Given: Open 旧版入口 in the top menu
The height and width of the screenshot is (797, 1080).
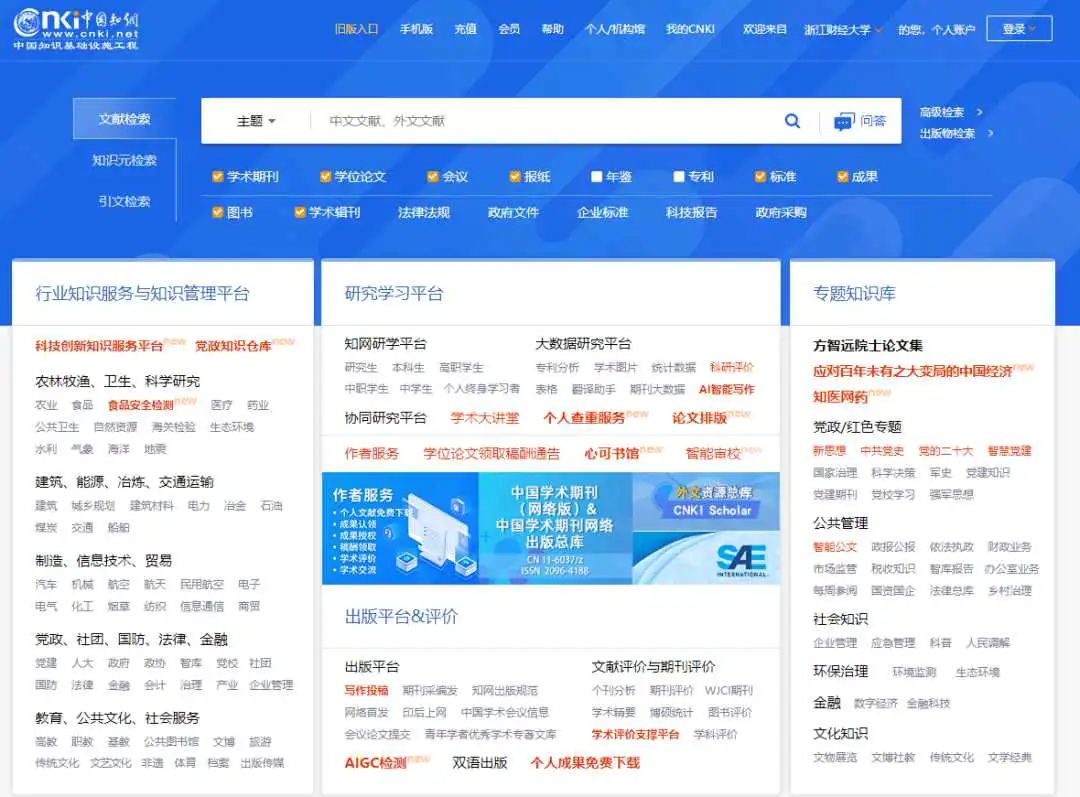Looking at the screenshot, I should click(x=356, y=29).
